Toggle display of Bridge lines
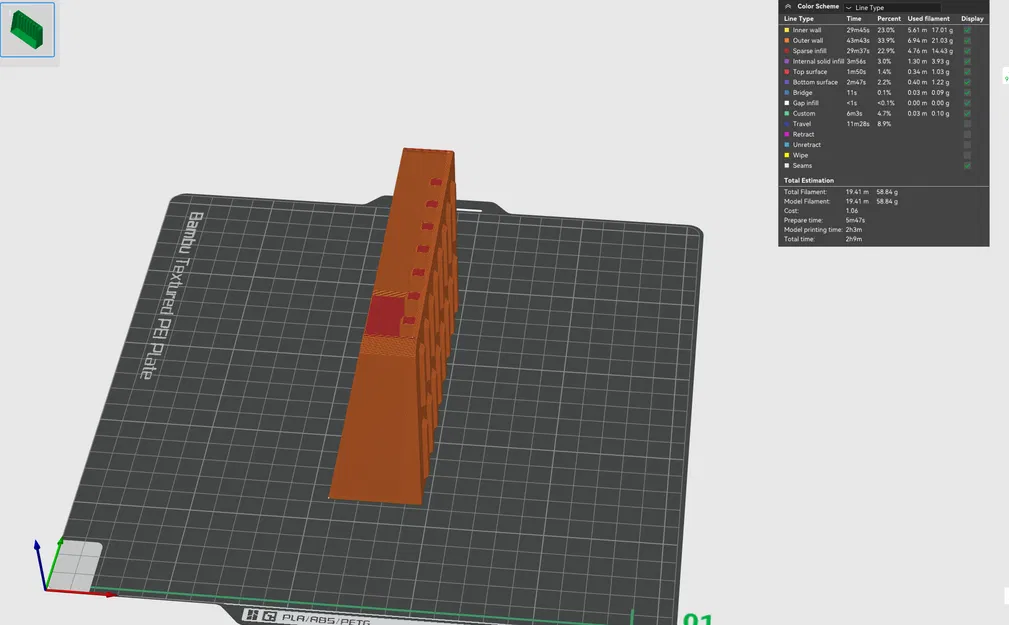Image resolution: width=1009 pixels, height=625 pixels. coord(967,93)
